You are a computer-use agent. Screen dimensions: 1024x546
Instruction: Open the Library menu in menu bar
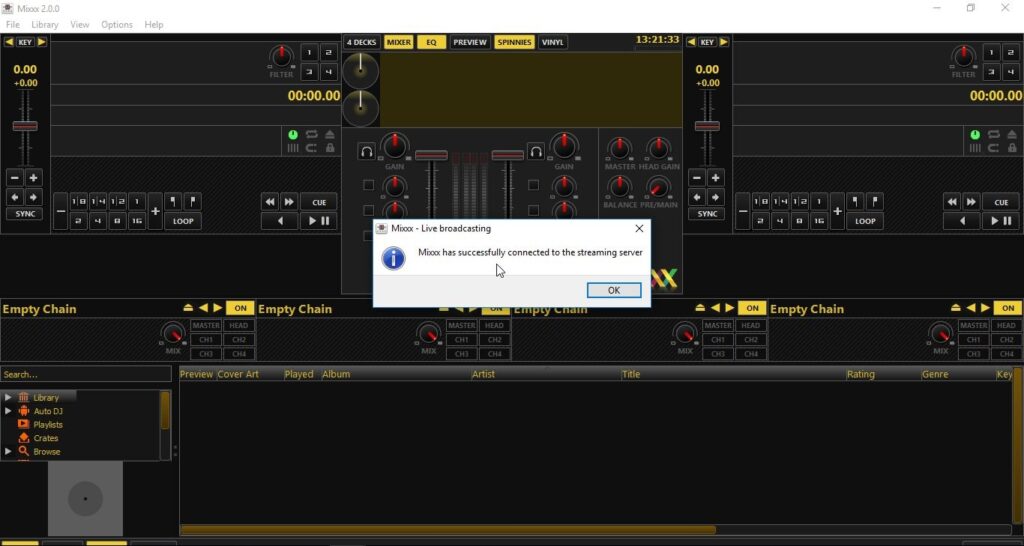[x=45, y=24]
